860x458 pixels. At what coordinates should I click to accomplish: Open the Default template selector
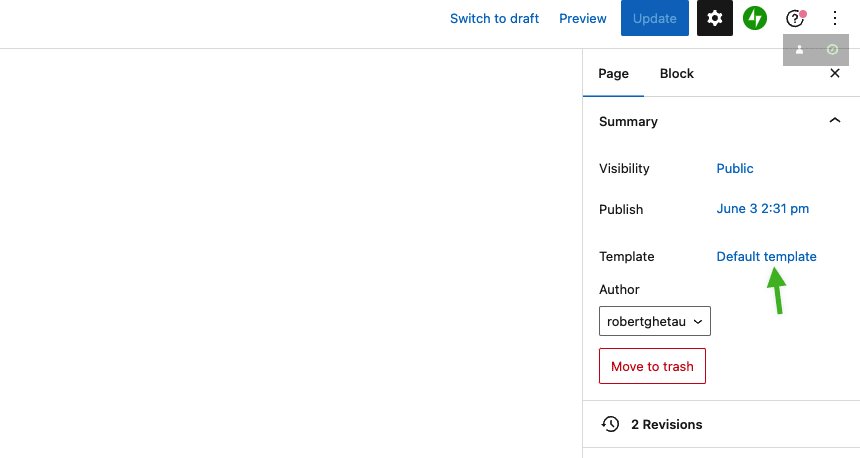pyautogui.click(x=766, y=256)
